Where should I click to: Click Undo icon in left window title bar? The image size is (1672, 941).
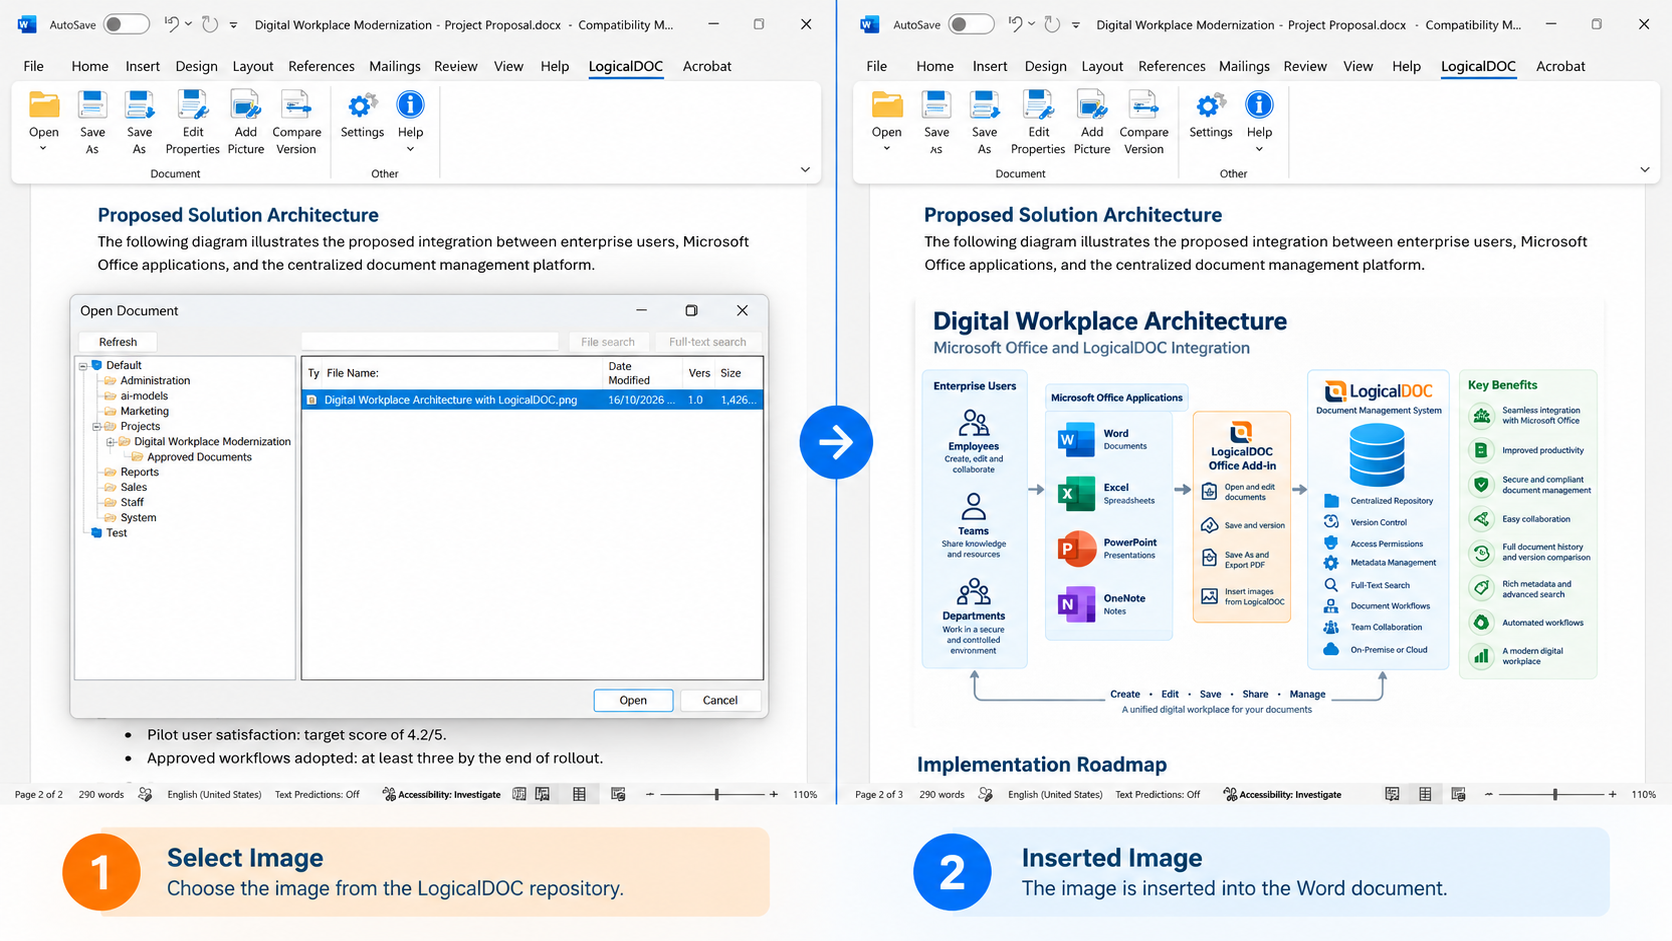(171, 24)
